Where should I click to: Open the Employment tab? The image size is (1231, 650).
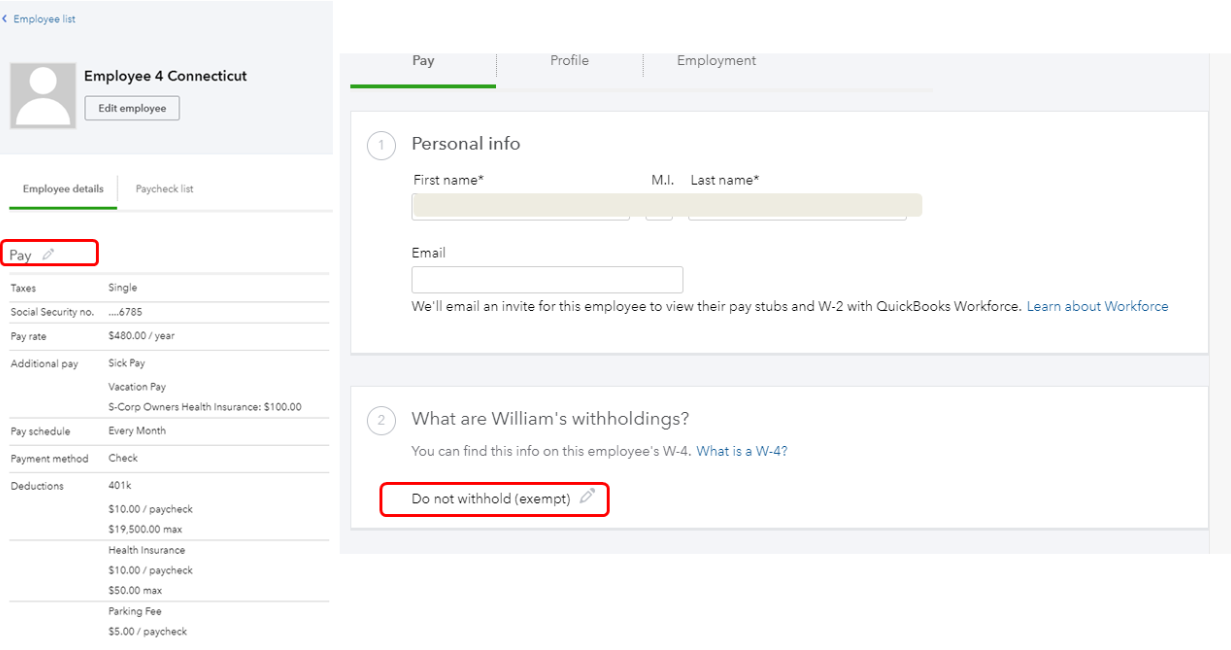click(716, 61)
